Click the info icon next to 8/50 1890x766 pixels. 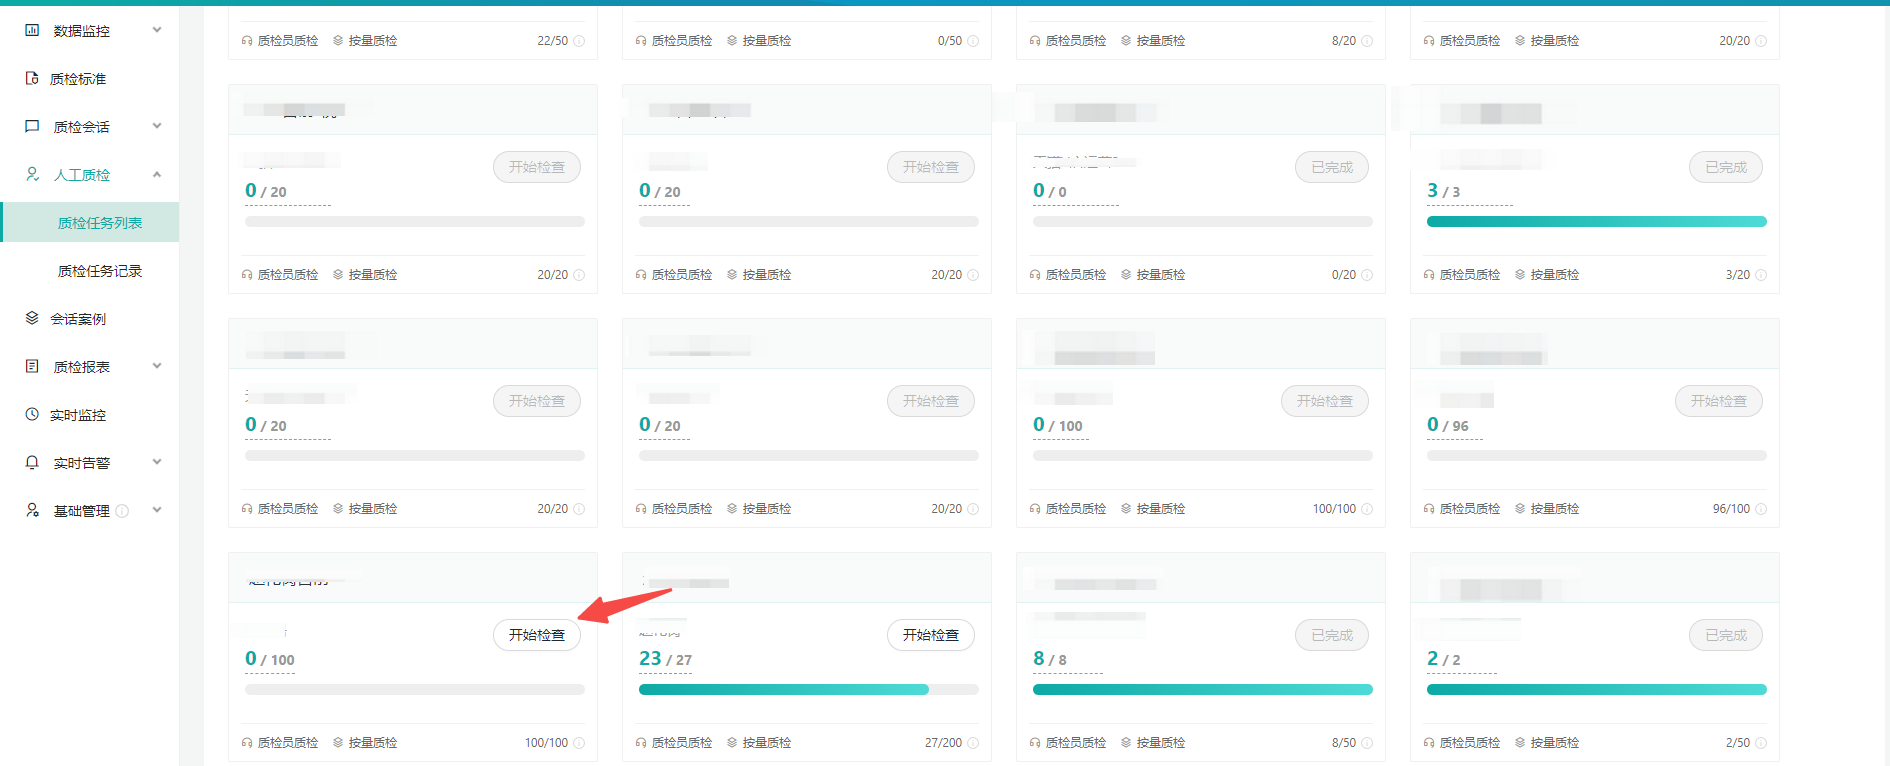click(x=1367, y=743)
